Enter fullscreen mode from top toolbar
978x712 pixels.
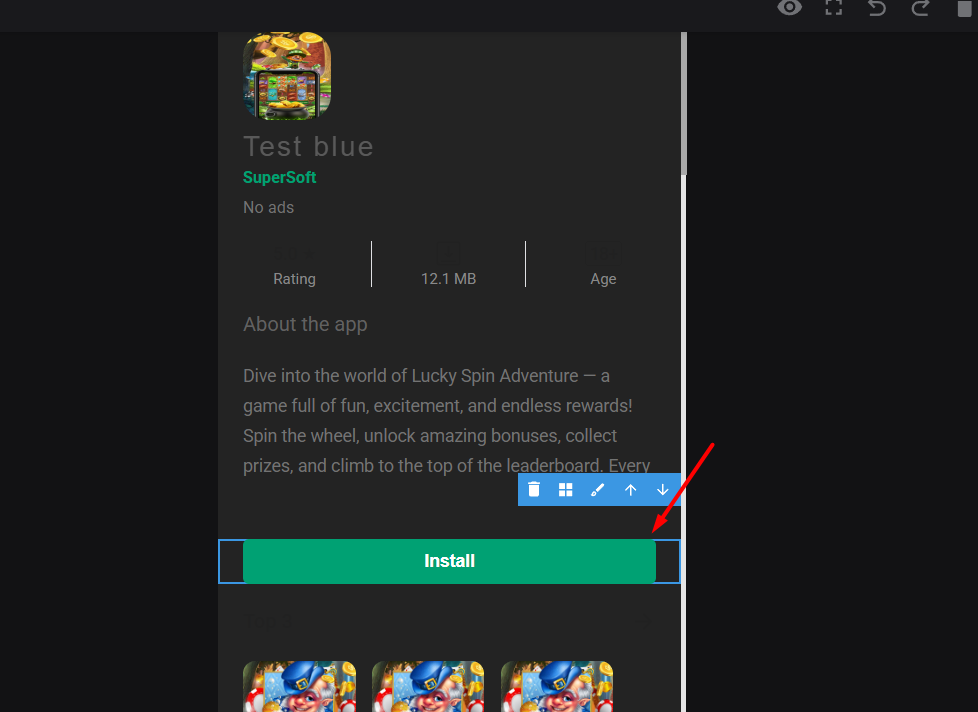[833, 9]
